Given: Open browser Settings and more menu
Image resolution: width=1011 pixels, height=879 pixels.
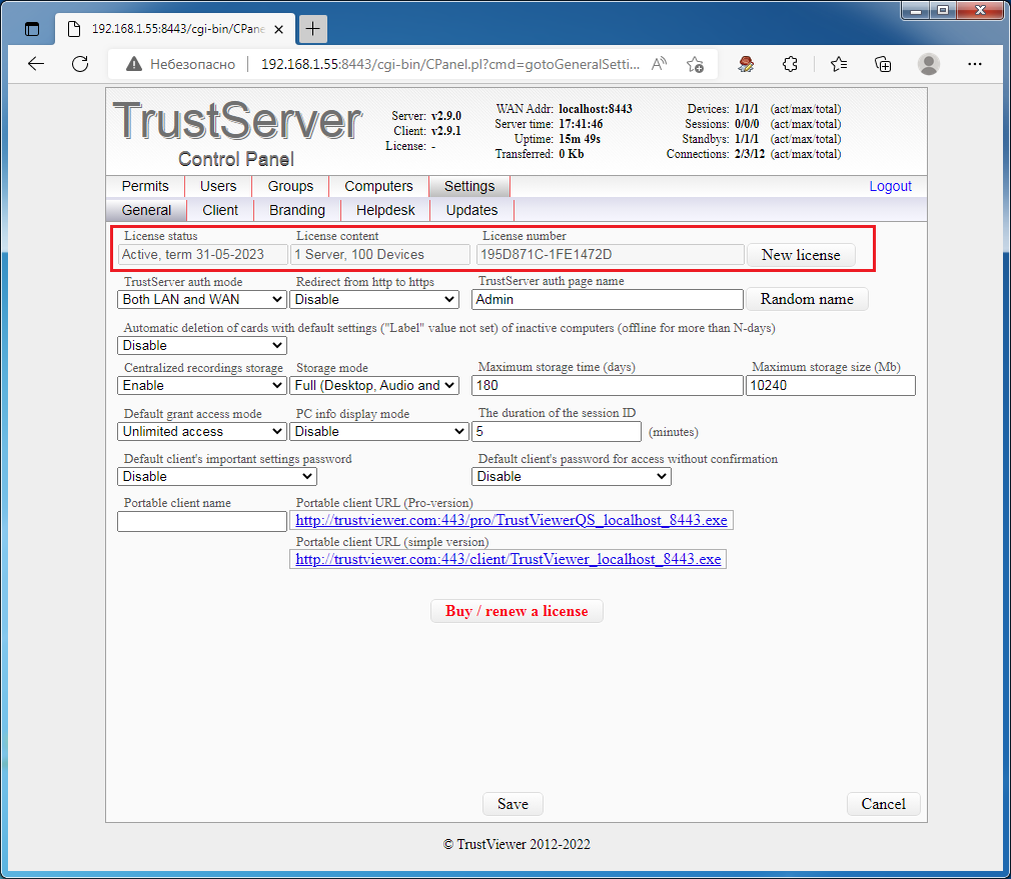Looking at the screenshot, I should point(975,64).
